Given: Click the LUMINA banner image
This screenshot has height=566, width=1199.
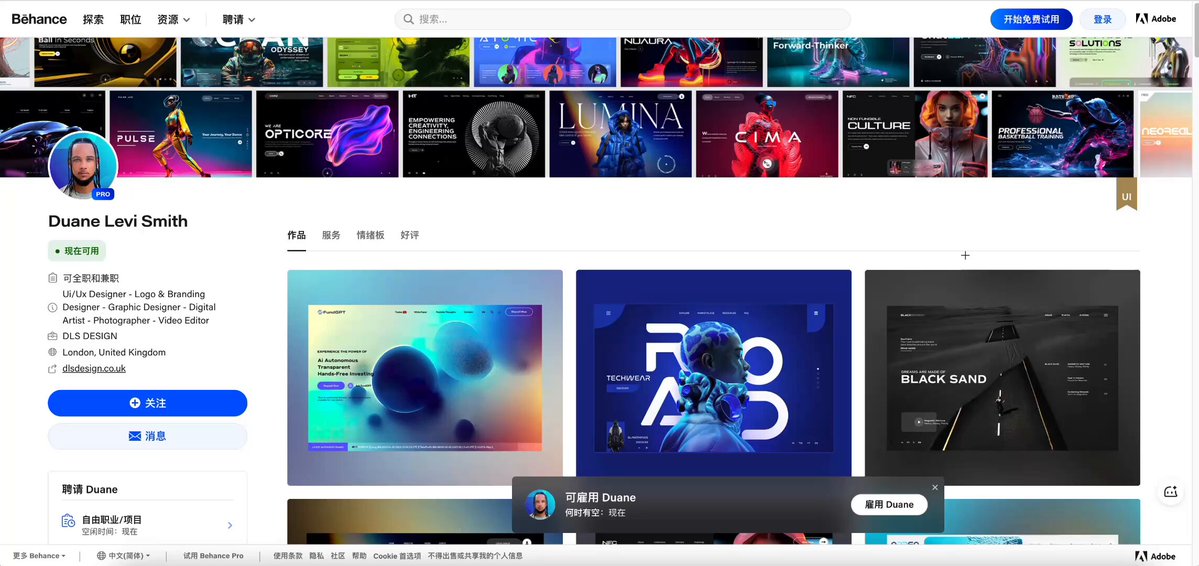Looking at the screenshot, I should click(x=620, y=134).
